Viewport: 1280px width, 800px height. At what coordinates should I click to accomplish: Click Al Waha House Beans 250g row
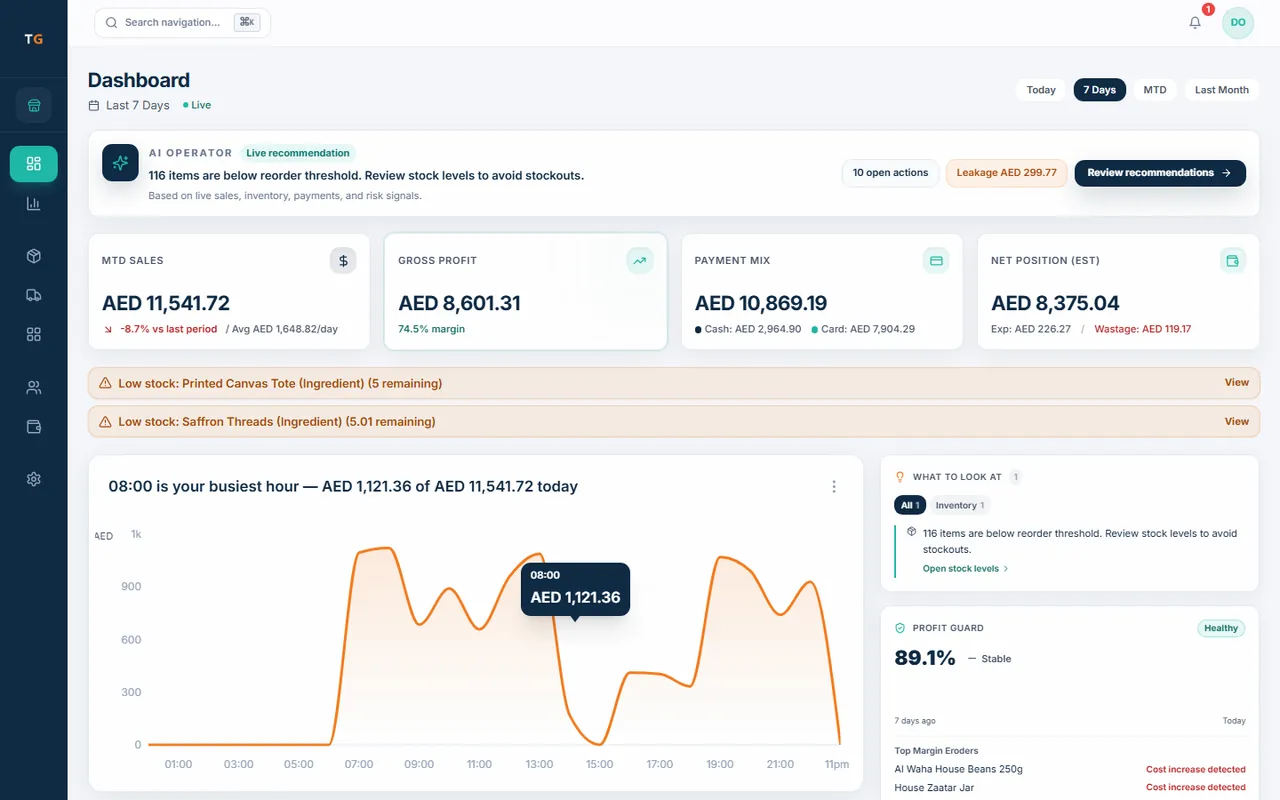click(1070, 770)
